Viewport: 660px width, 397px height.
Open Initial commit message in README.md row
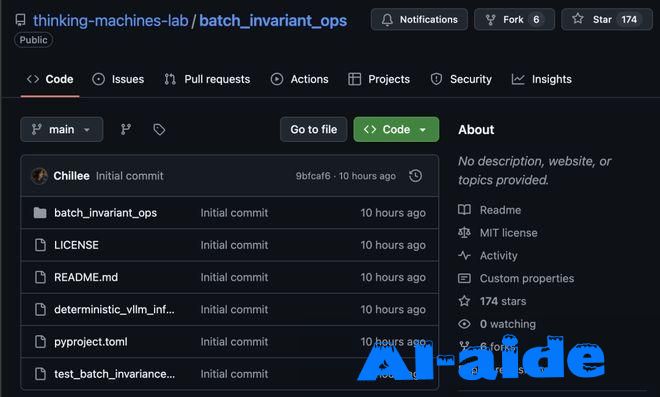pos(234,277)
